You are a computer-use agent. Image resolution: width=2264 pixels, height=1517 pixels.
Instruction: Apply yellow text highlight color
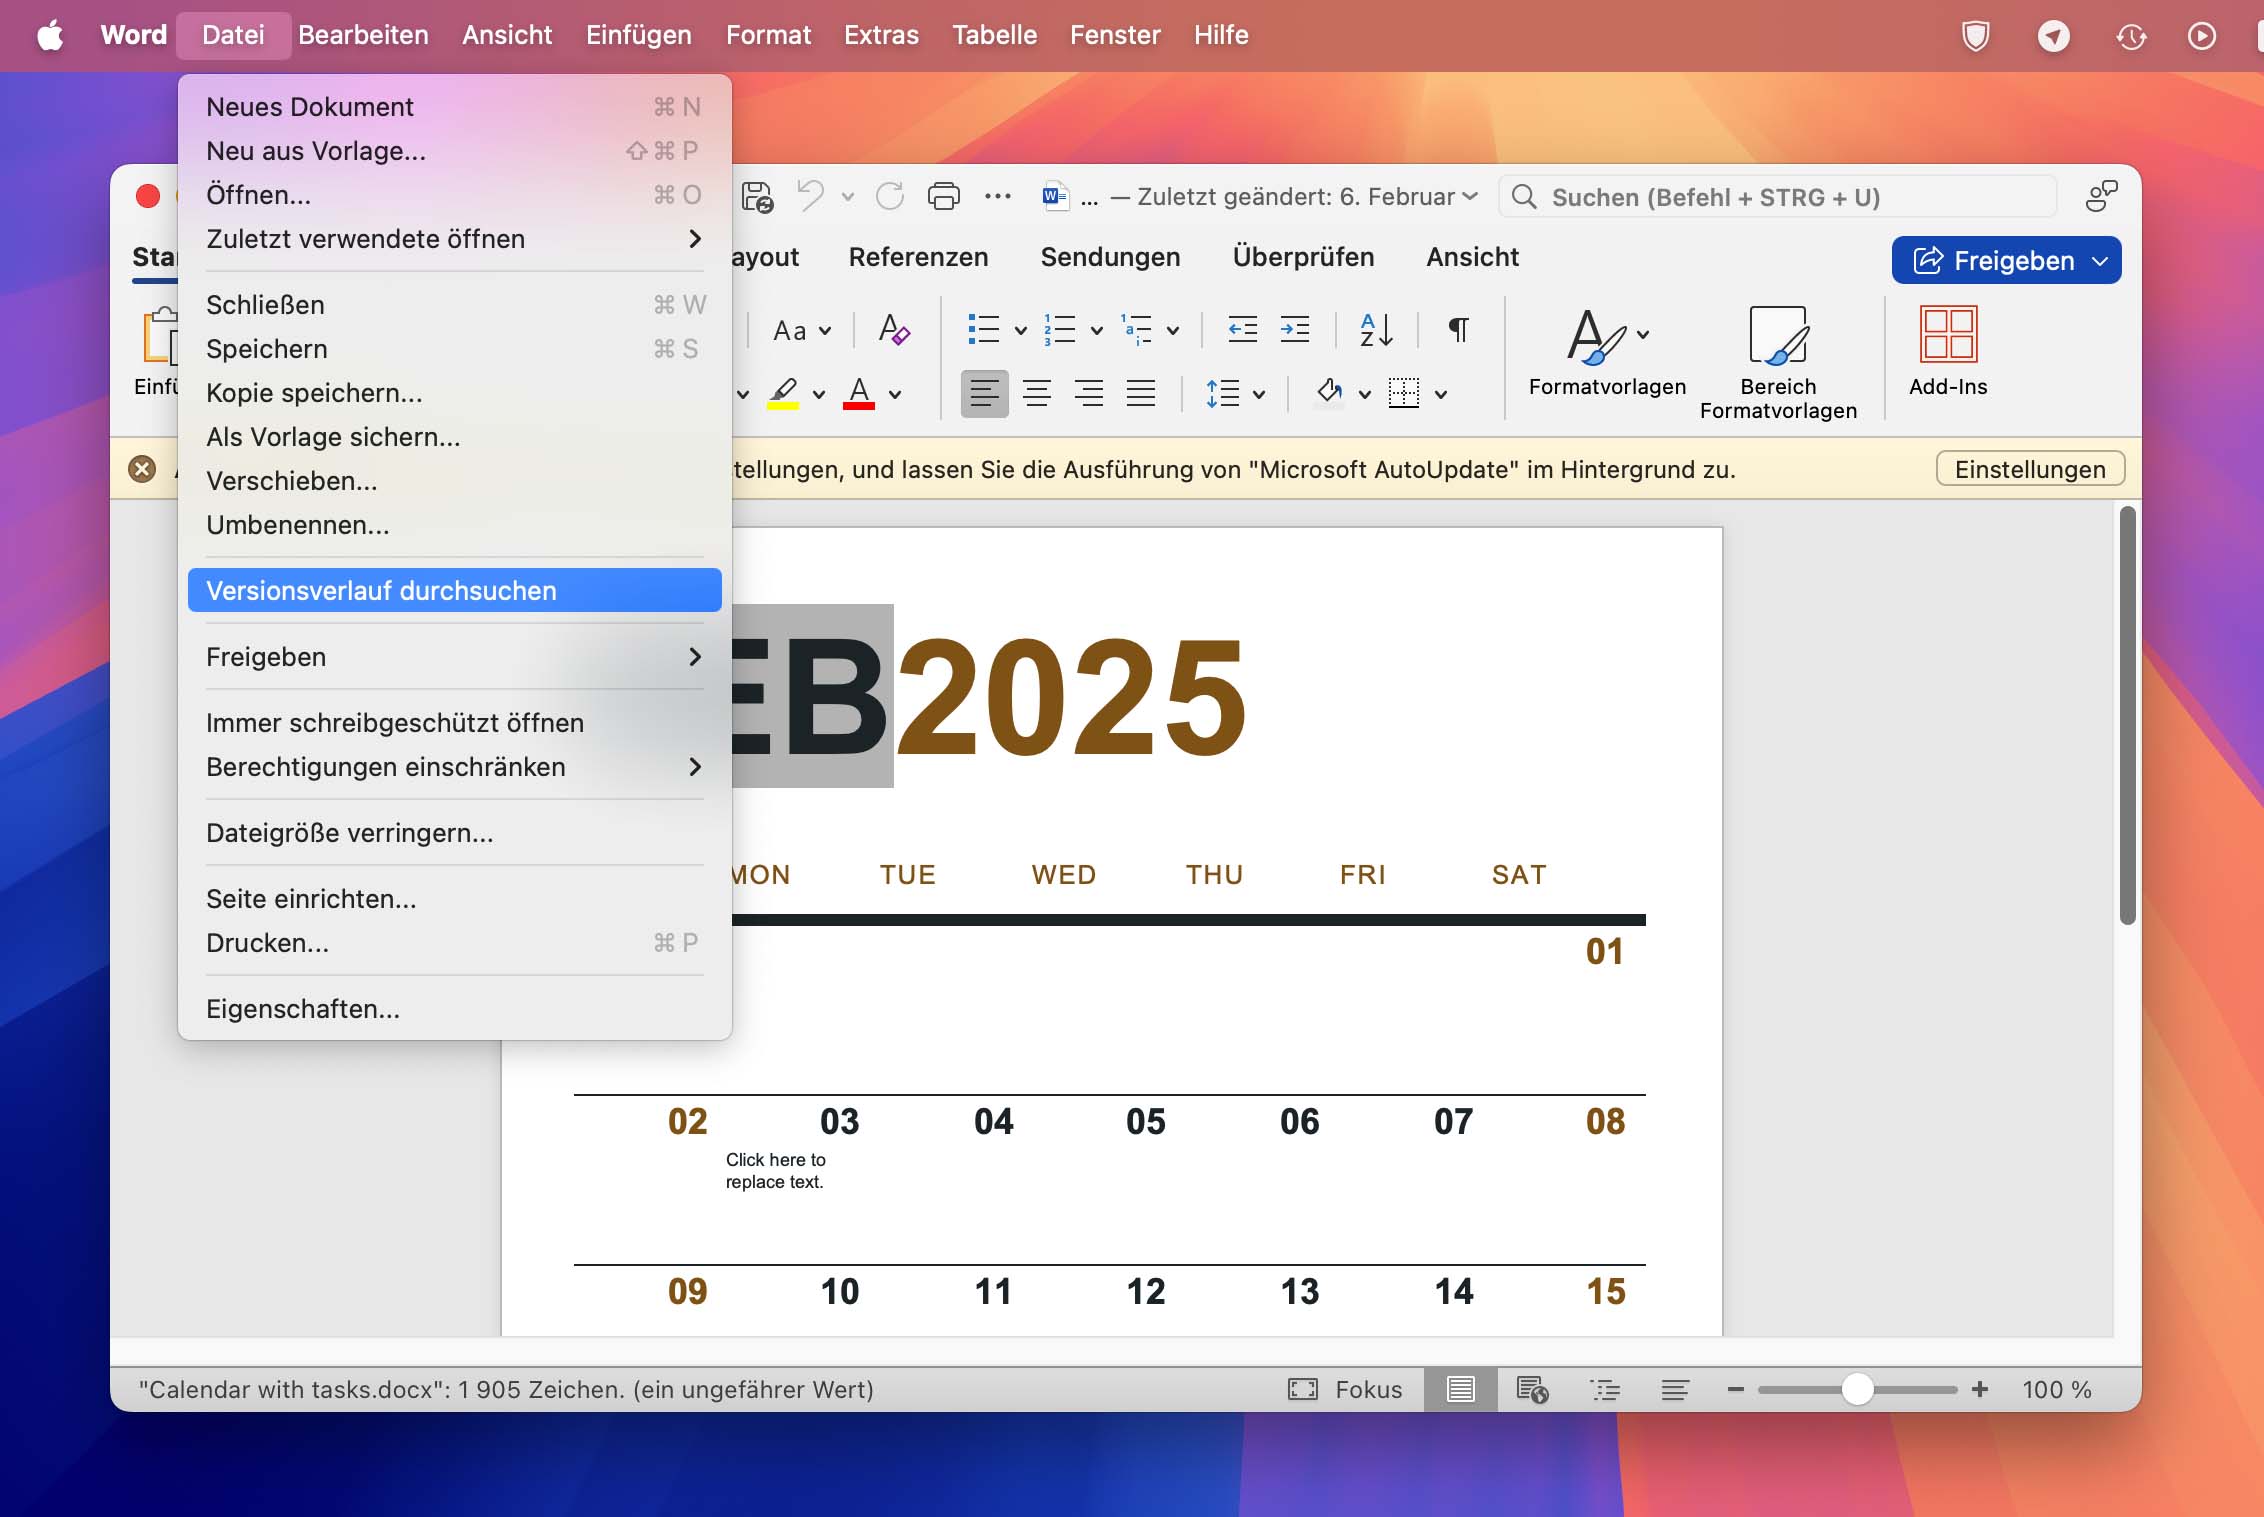[783, 393]
